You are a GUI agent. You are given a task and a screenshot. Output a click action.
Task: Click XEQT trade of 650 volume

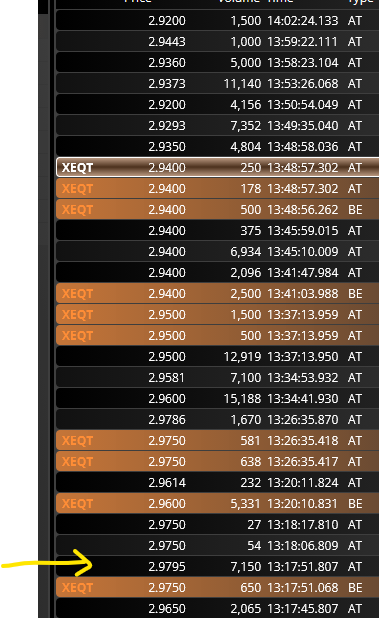click(217, 587)
